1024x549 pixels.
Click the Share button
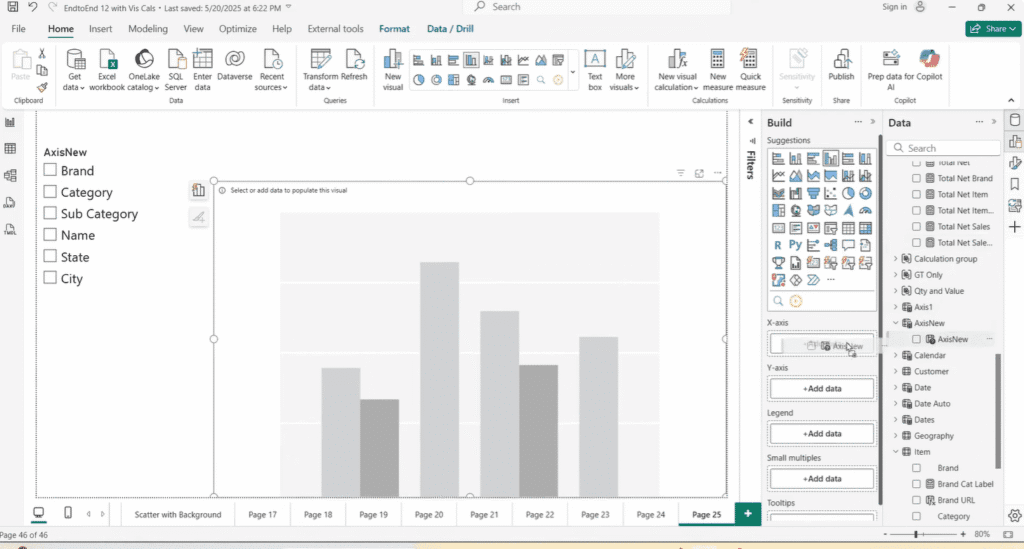tap(993, 29)
